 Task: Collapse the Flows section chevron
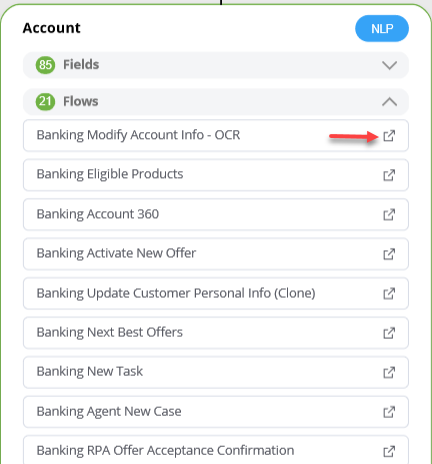389,101
